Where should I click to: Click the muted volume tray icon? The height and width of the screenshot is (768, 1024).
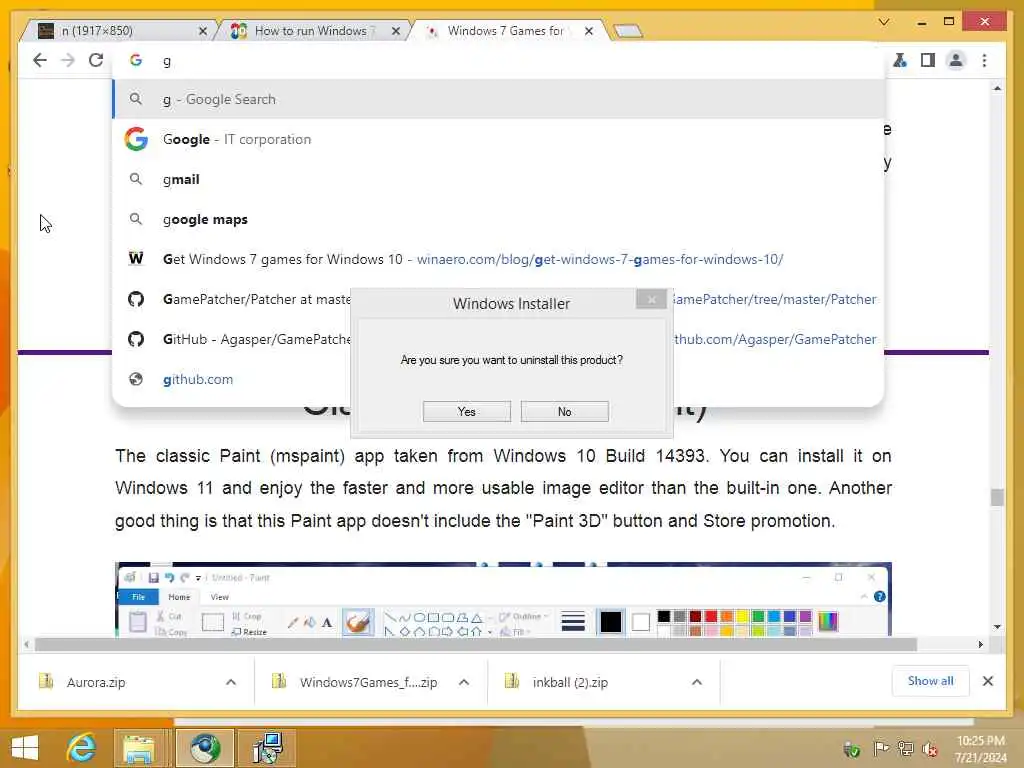pyautogui.click(x=929, y=749)
